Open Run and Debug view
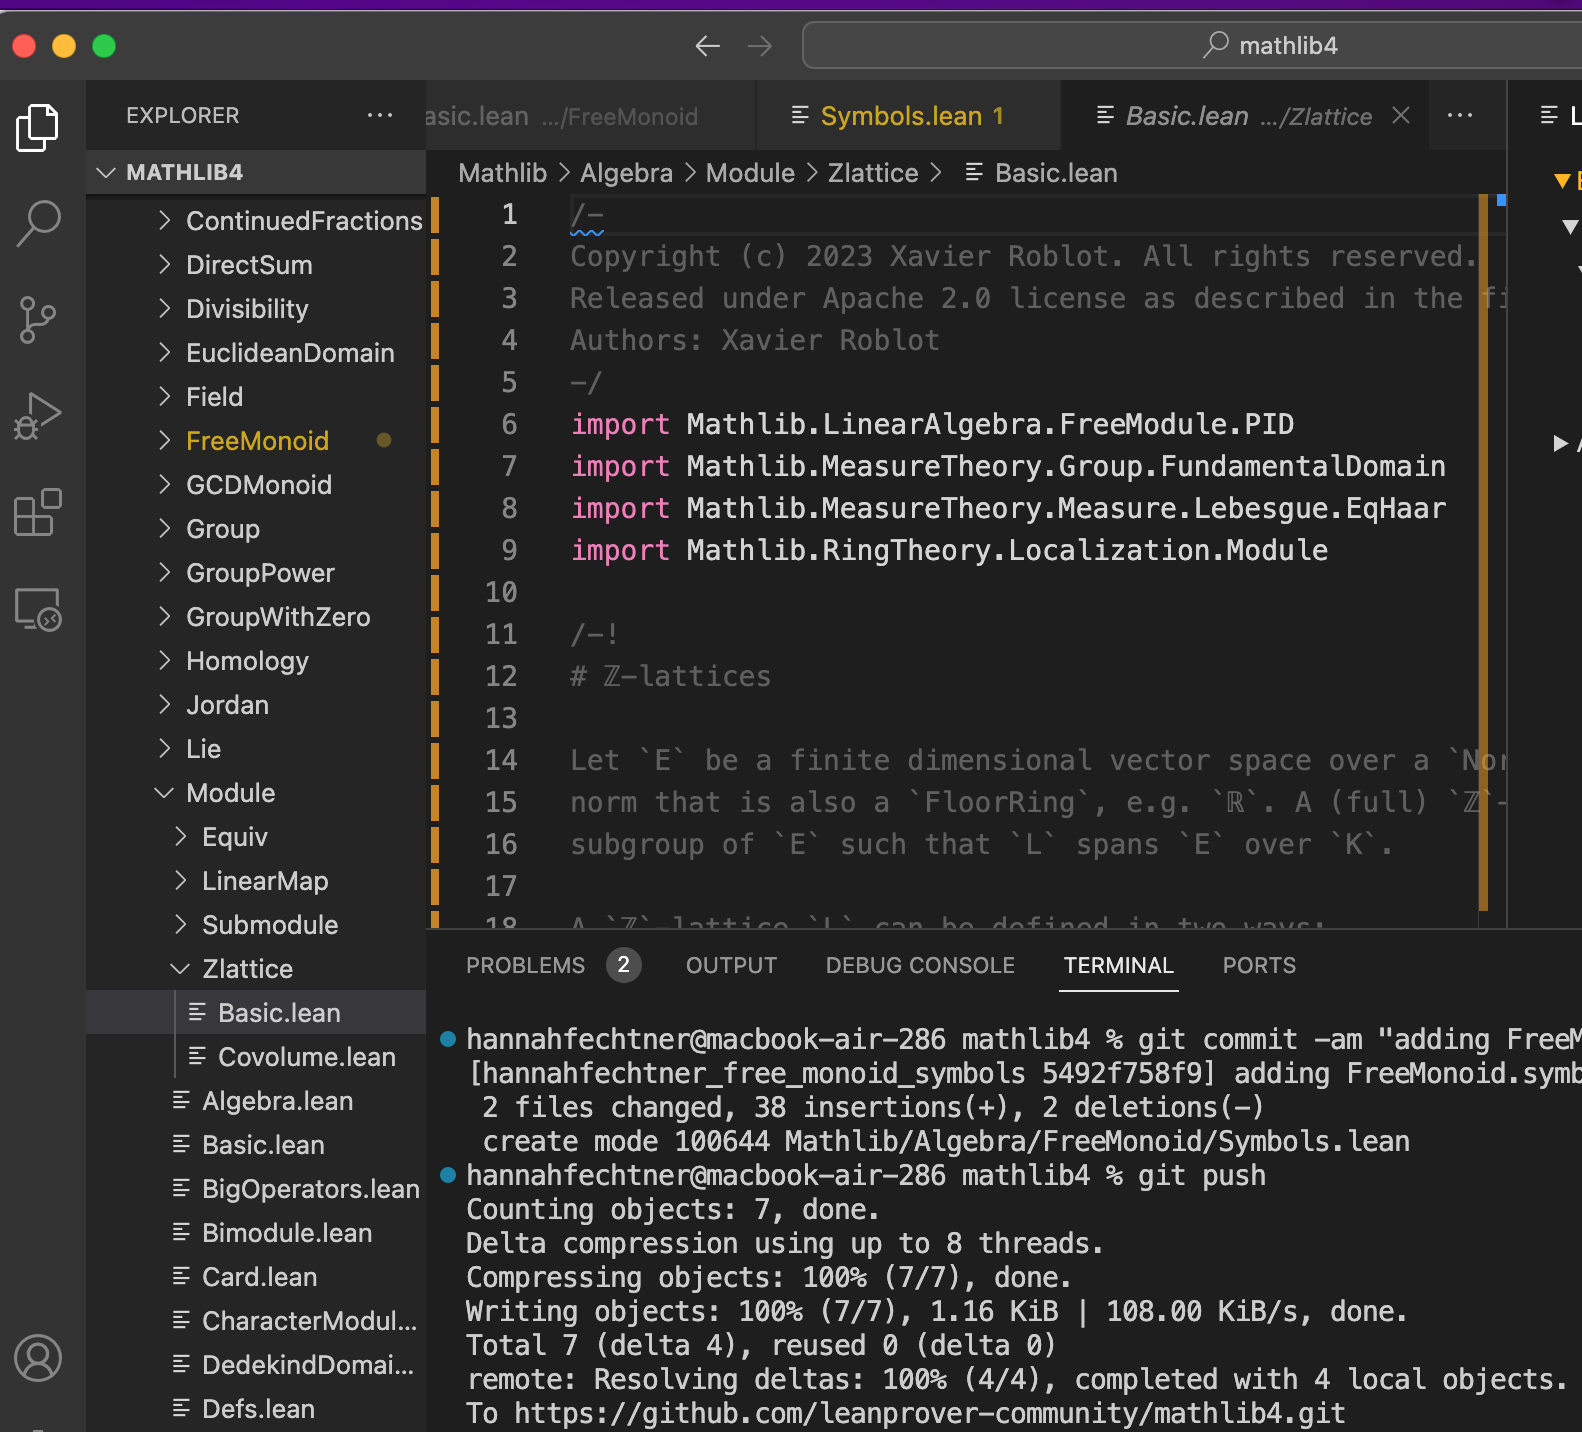Screen dimensions: 1582x1432 (38, 416)
